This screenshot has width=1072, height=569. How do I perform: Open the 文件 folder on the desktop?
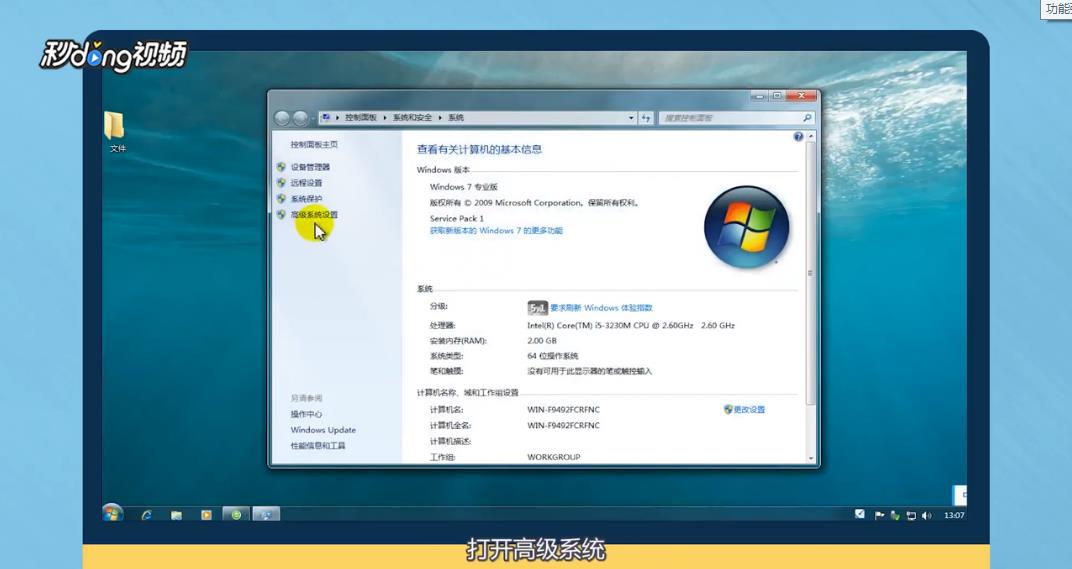point(116,132)
